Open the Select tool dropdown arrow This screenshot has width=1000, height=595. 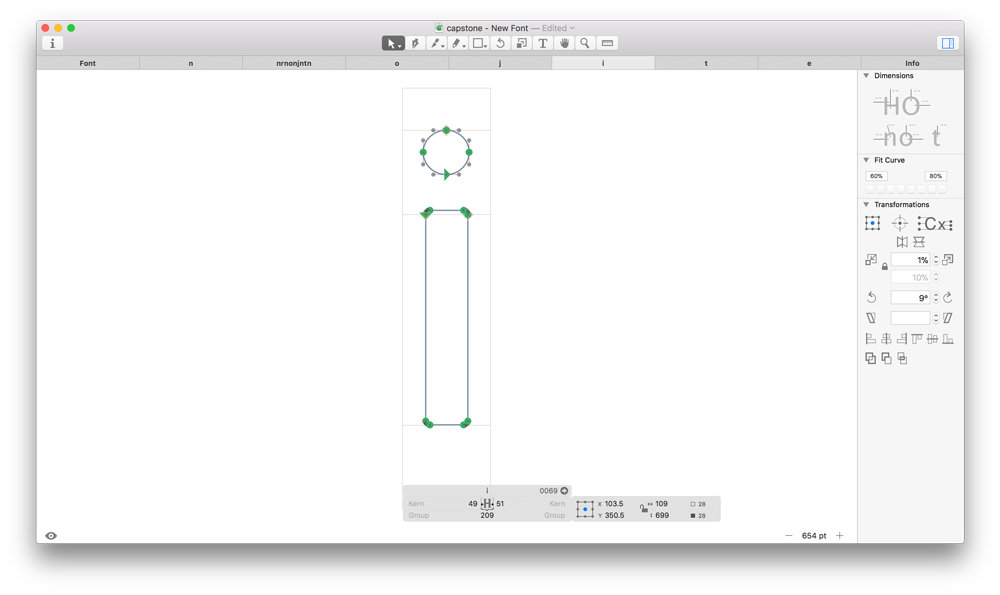400,47
